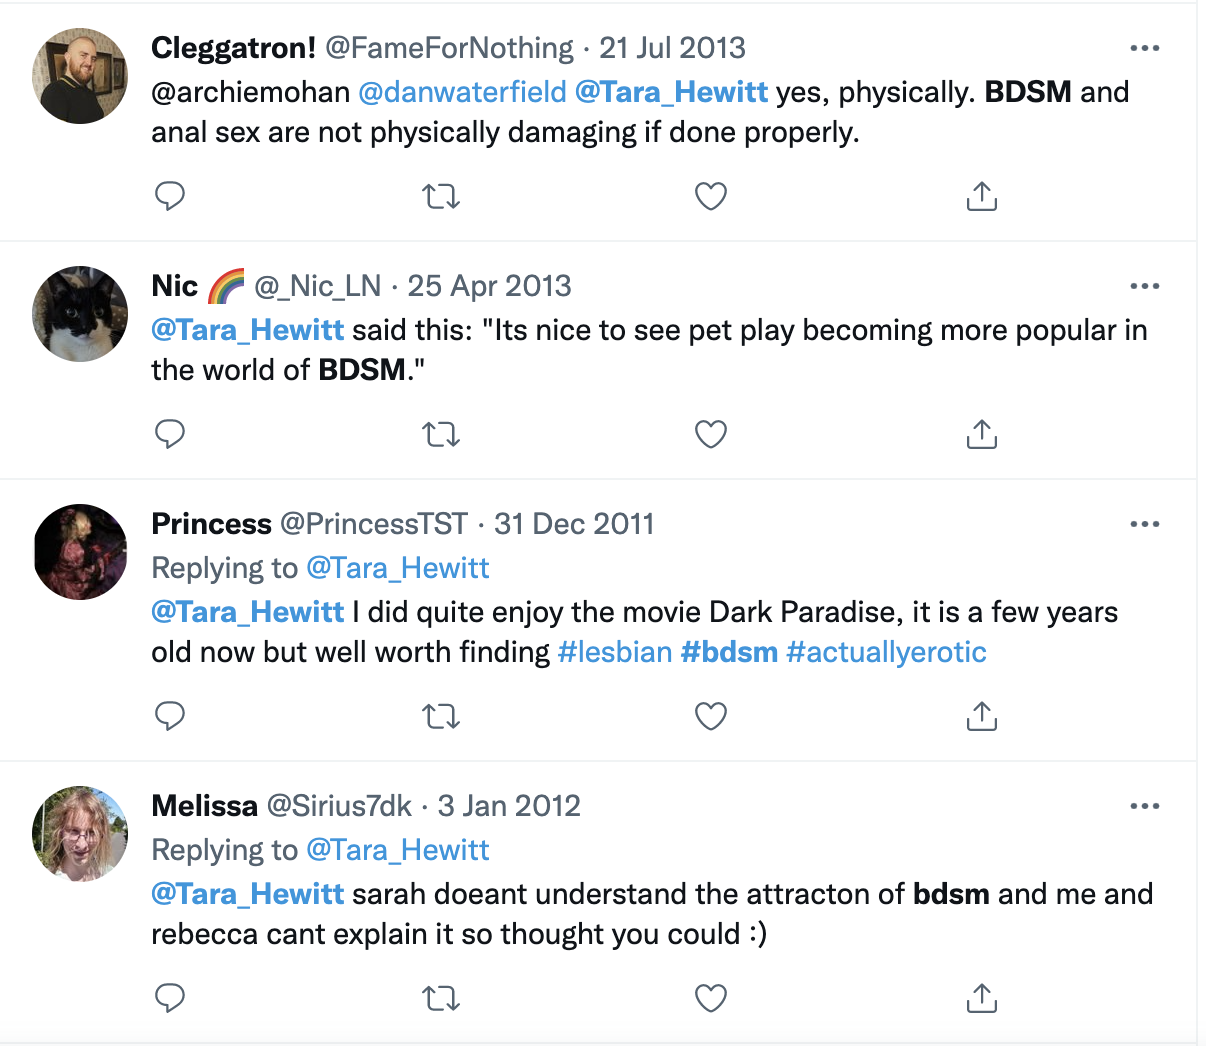1206x1046 pixels.
Task: Open more options on Cleggatron's tweet
Action: (1144, 48)
